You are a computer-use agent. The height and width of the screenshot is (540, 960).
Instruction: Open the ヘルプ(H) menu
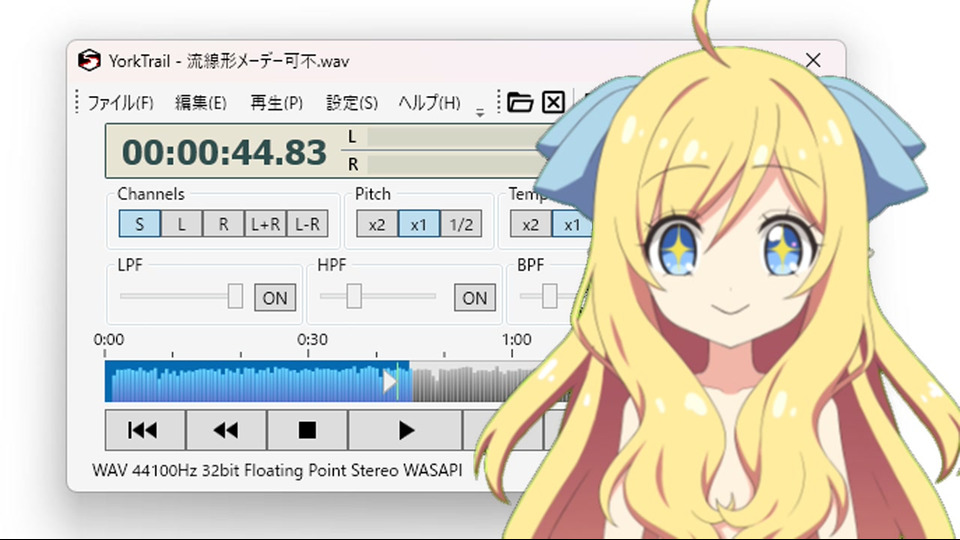[x=429, y=102]
